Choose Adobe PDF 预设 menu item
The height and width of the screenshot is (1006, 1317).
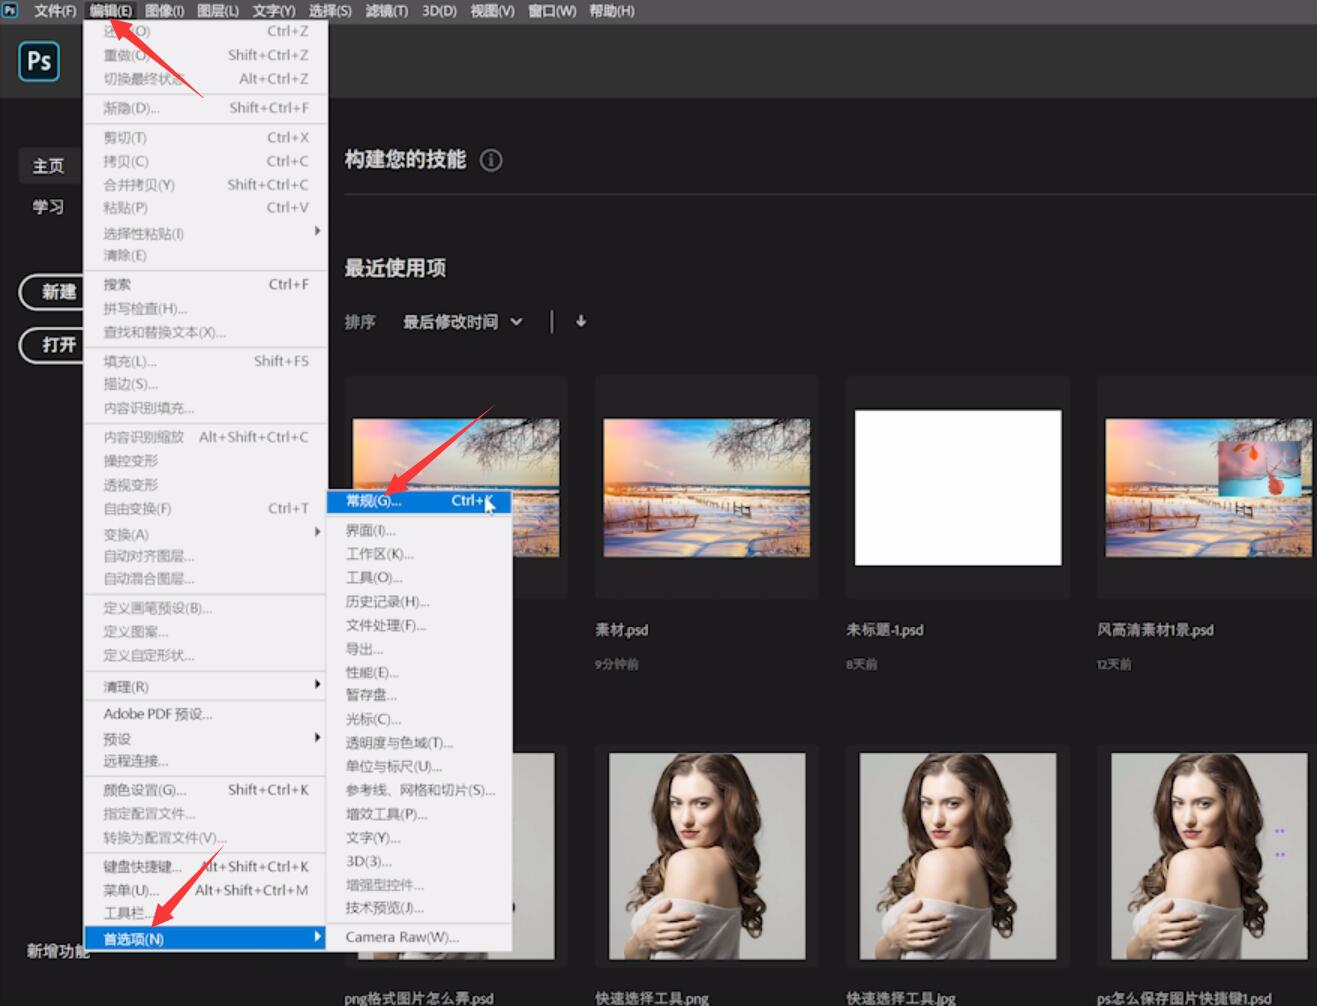206,714
